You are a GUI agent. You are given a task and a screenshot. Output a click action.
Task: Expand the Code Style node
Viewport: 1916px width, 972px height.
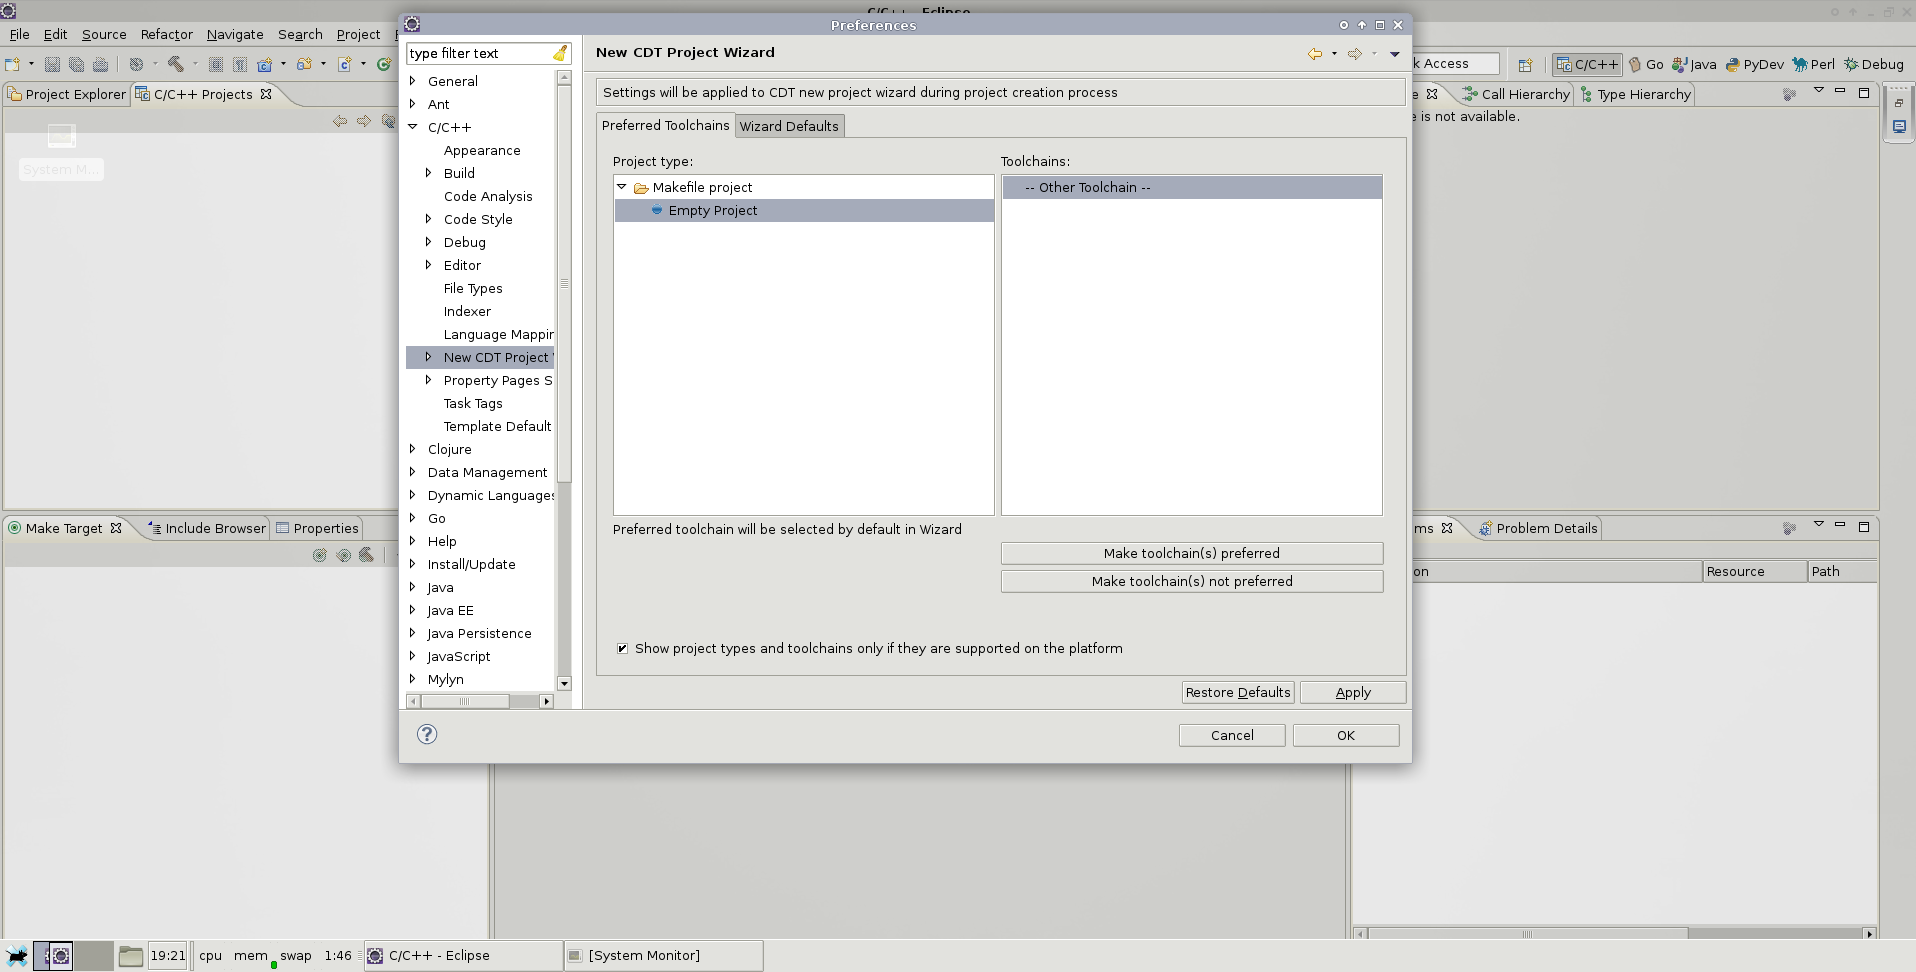coord(428,219)
